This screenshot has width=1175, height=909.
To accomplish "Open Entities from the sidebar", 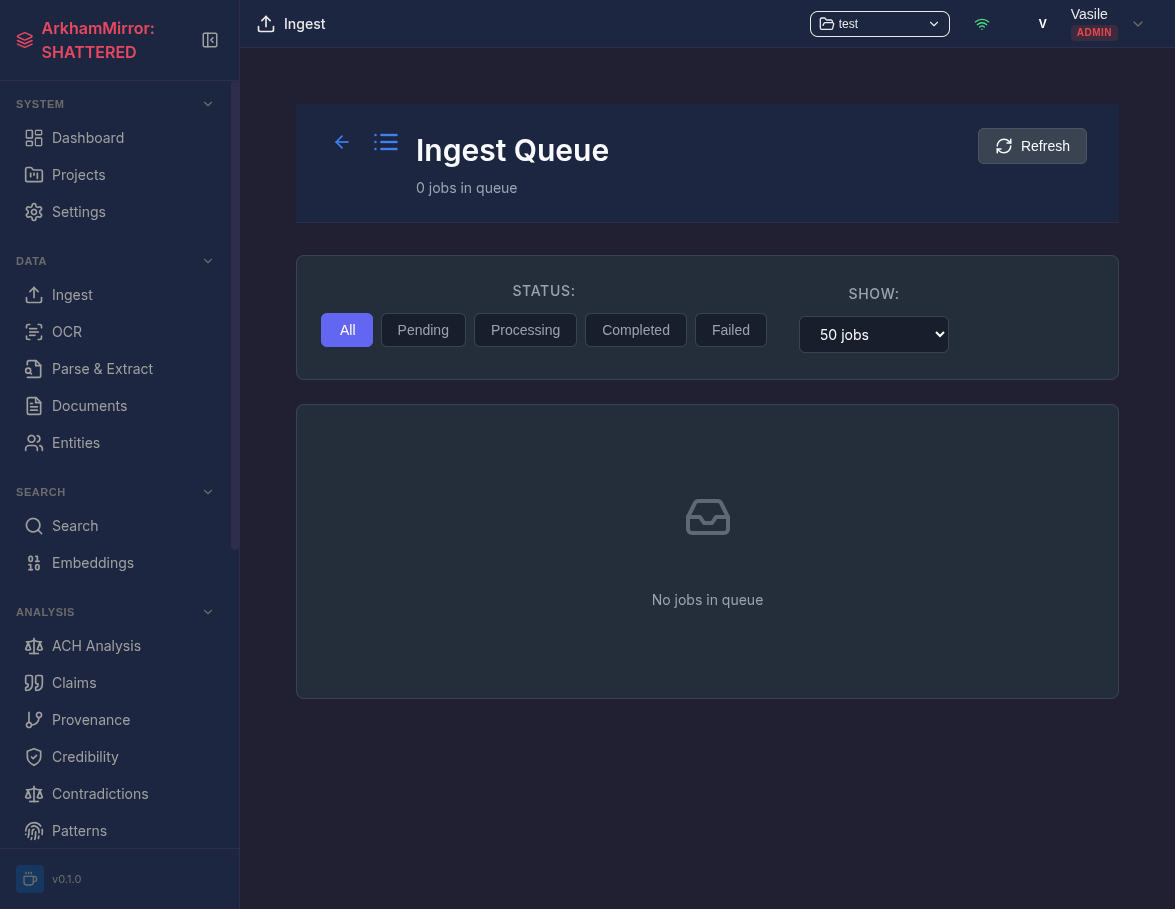I will (117, 443).
